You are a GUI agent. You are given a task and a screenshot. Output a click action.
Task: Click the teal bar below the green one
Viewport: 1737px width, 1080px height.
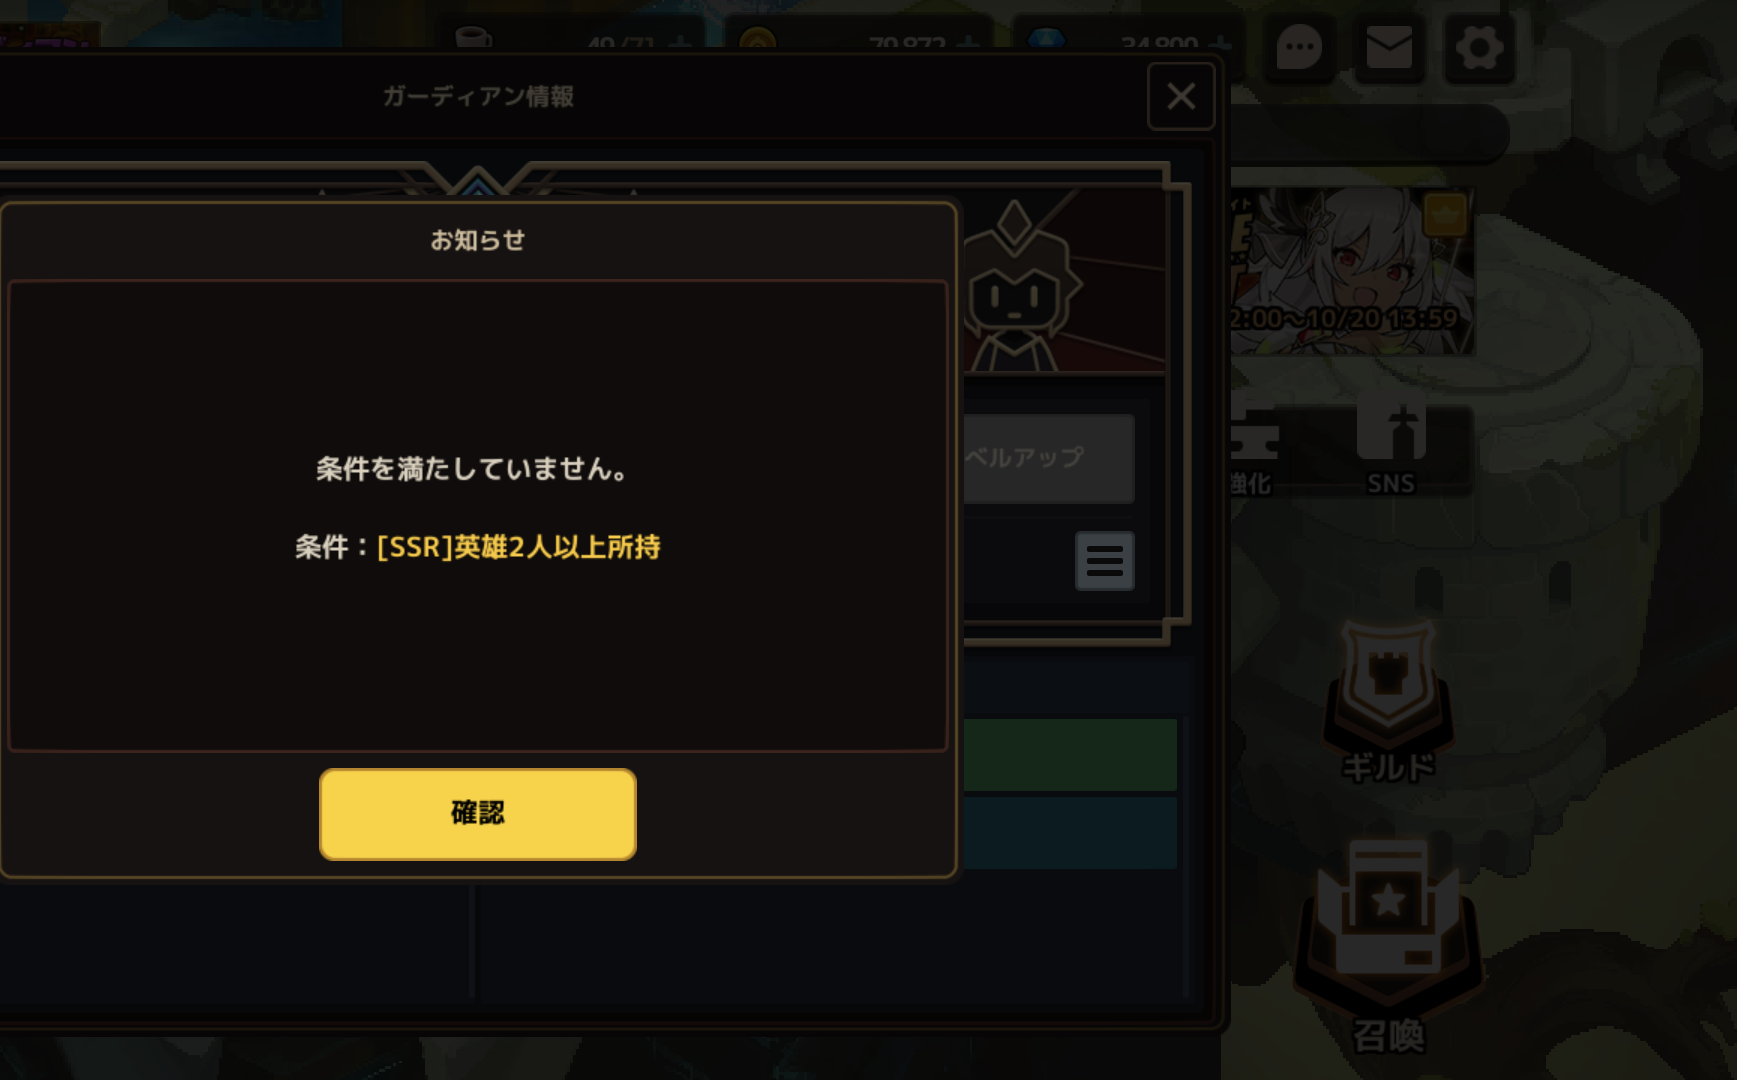pyautogui.click(x=1070, y=832)
